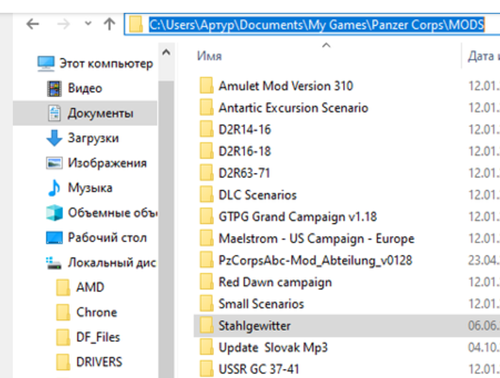500x378 pixels.
Task: Click the AMD folder icon
Action: click(63, 287)
